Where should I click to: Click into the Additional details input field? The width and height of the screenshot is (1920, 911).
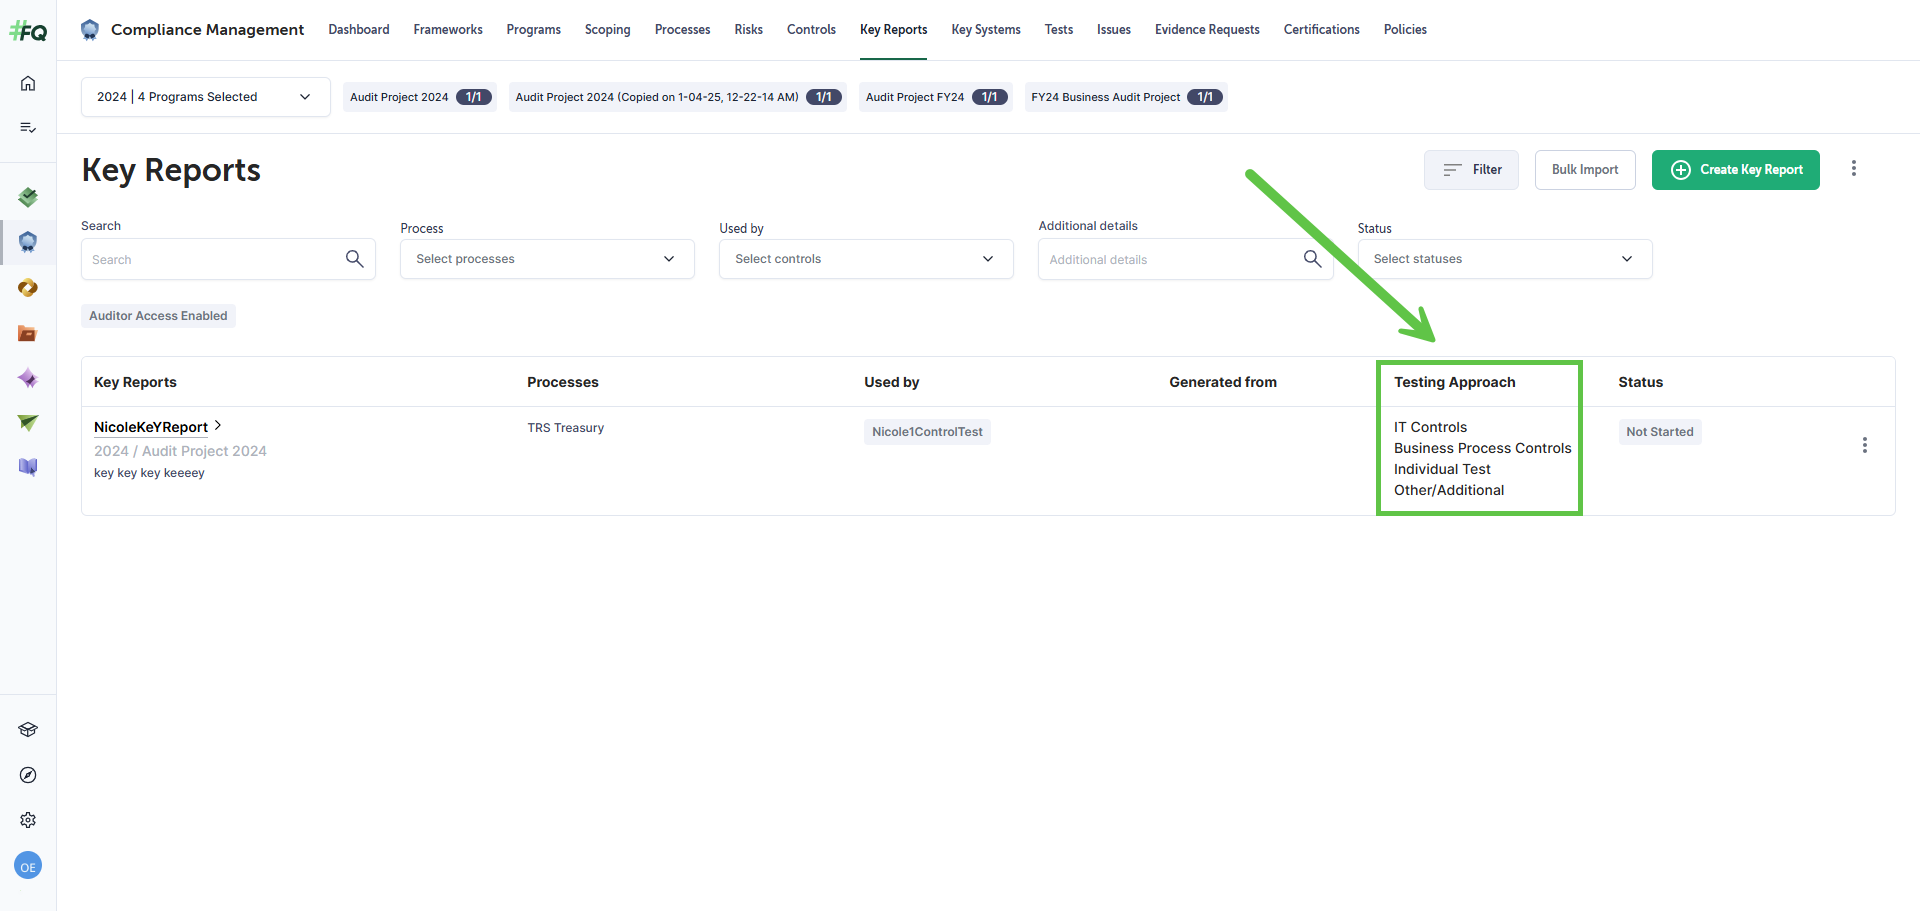(x=1170, y=260)
